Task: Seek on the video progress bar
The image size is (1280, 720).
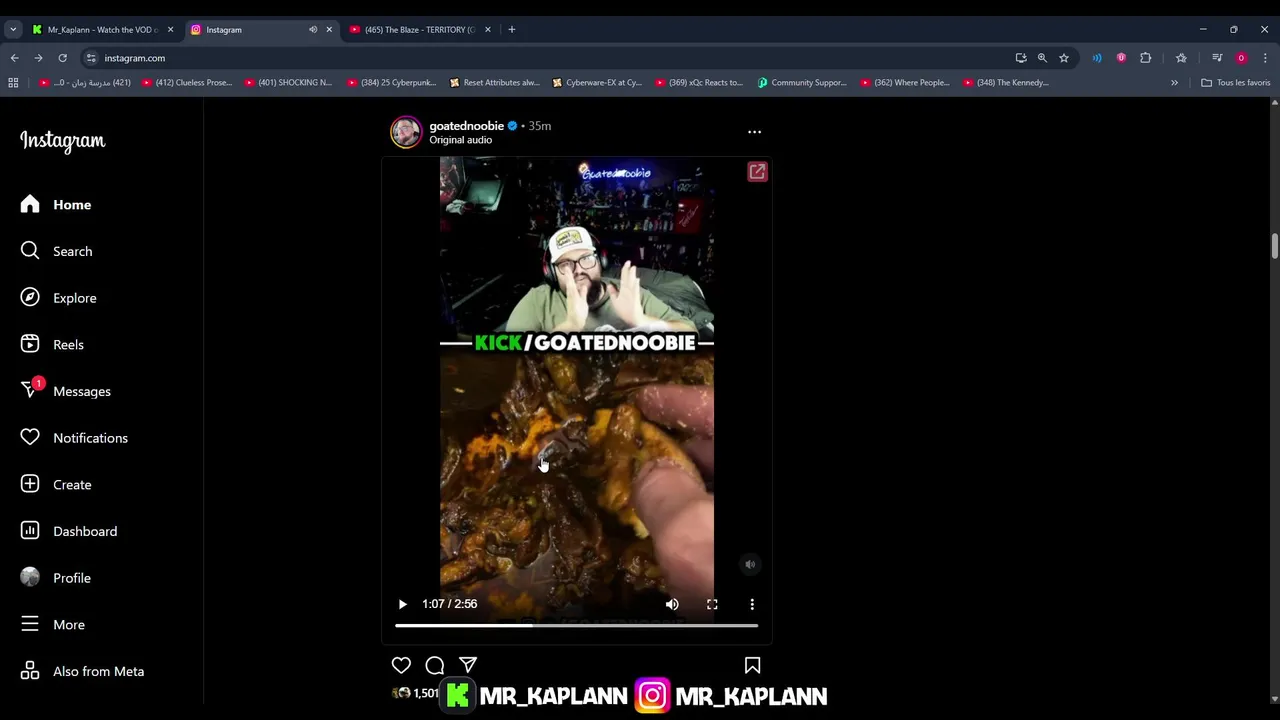Action: [x=576, y=626]
